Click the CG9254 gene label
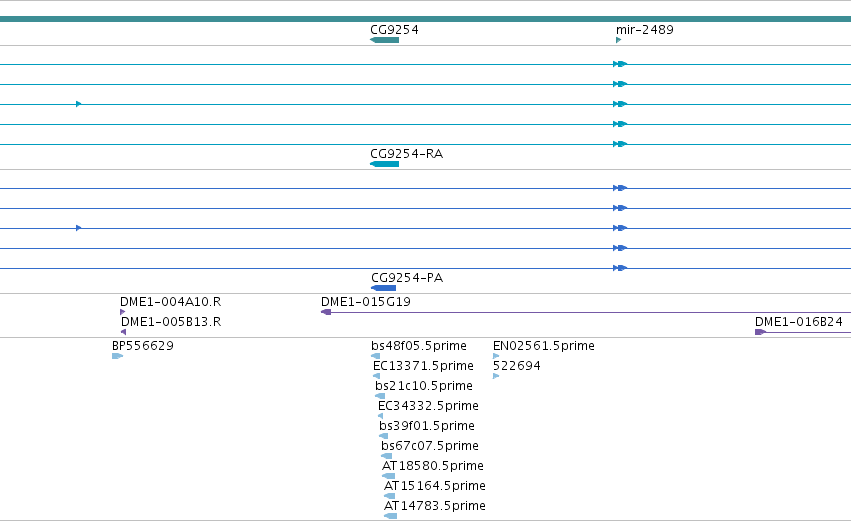This screenshot has width=851, height=521. (394, 30)
